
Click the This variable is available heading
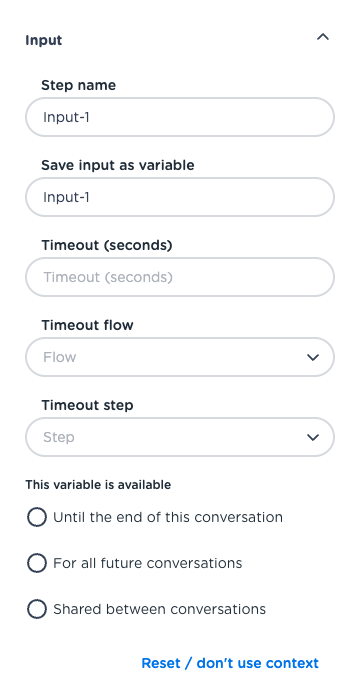(x=98, y=485)
